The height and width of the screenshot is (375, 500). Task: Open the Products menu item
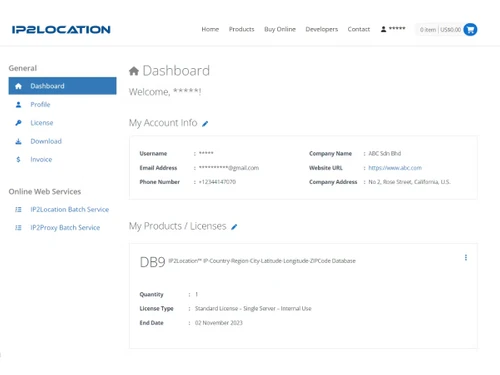[x=241, y=29]
